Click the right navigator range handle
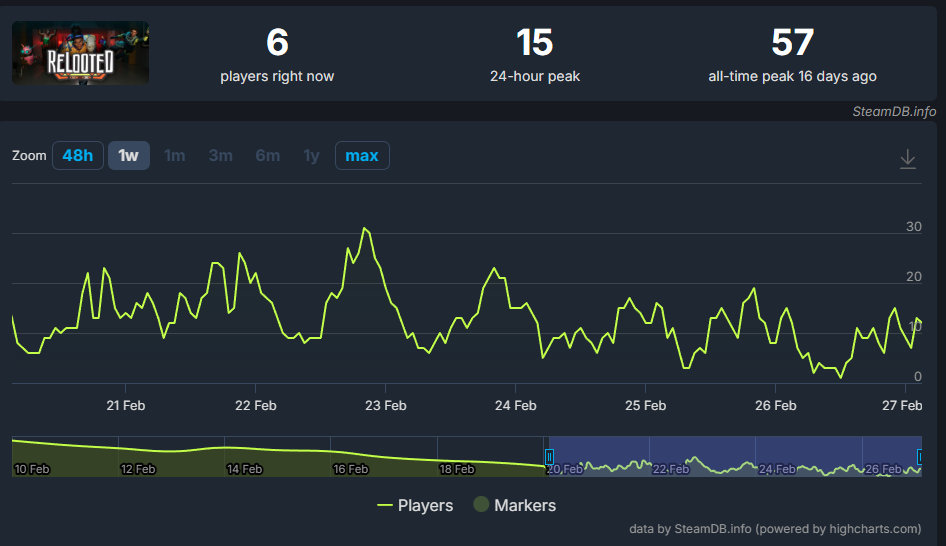 [x=920, y=457]
